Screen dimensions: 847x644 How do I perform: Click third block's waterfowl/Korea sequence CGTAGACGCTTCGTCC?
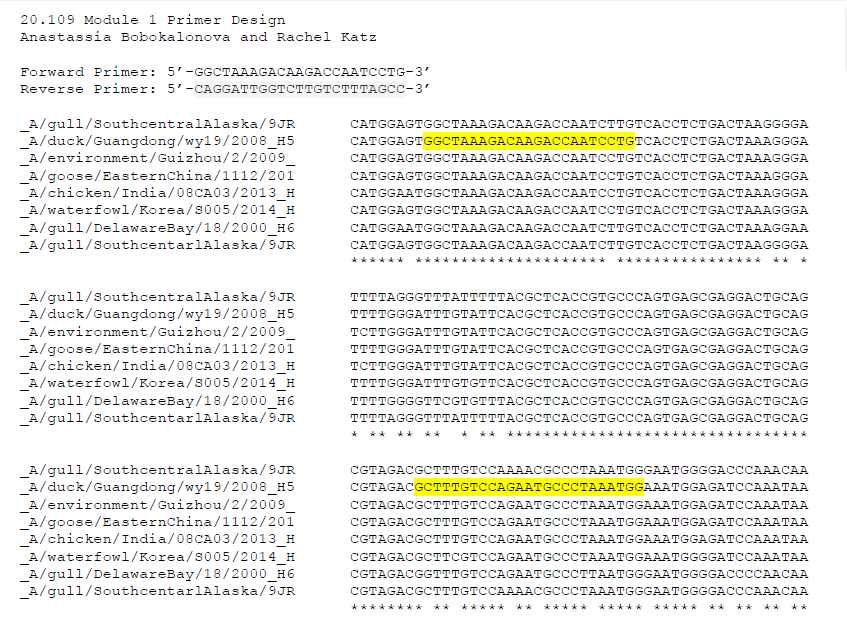(579, 557)
